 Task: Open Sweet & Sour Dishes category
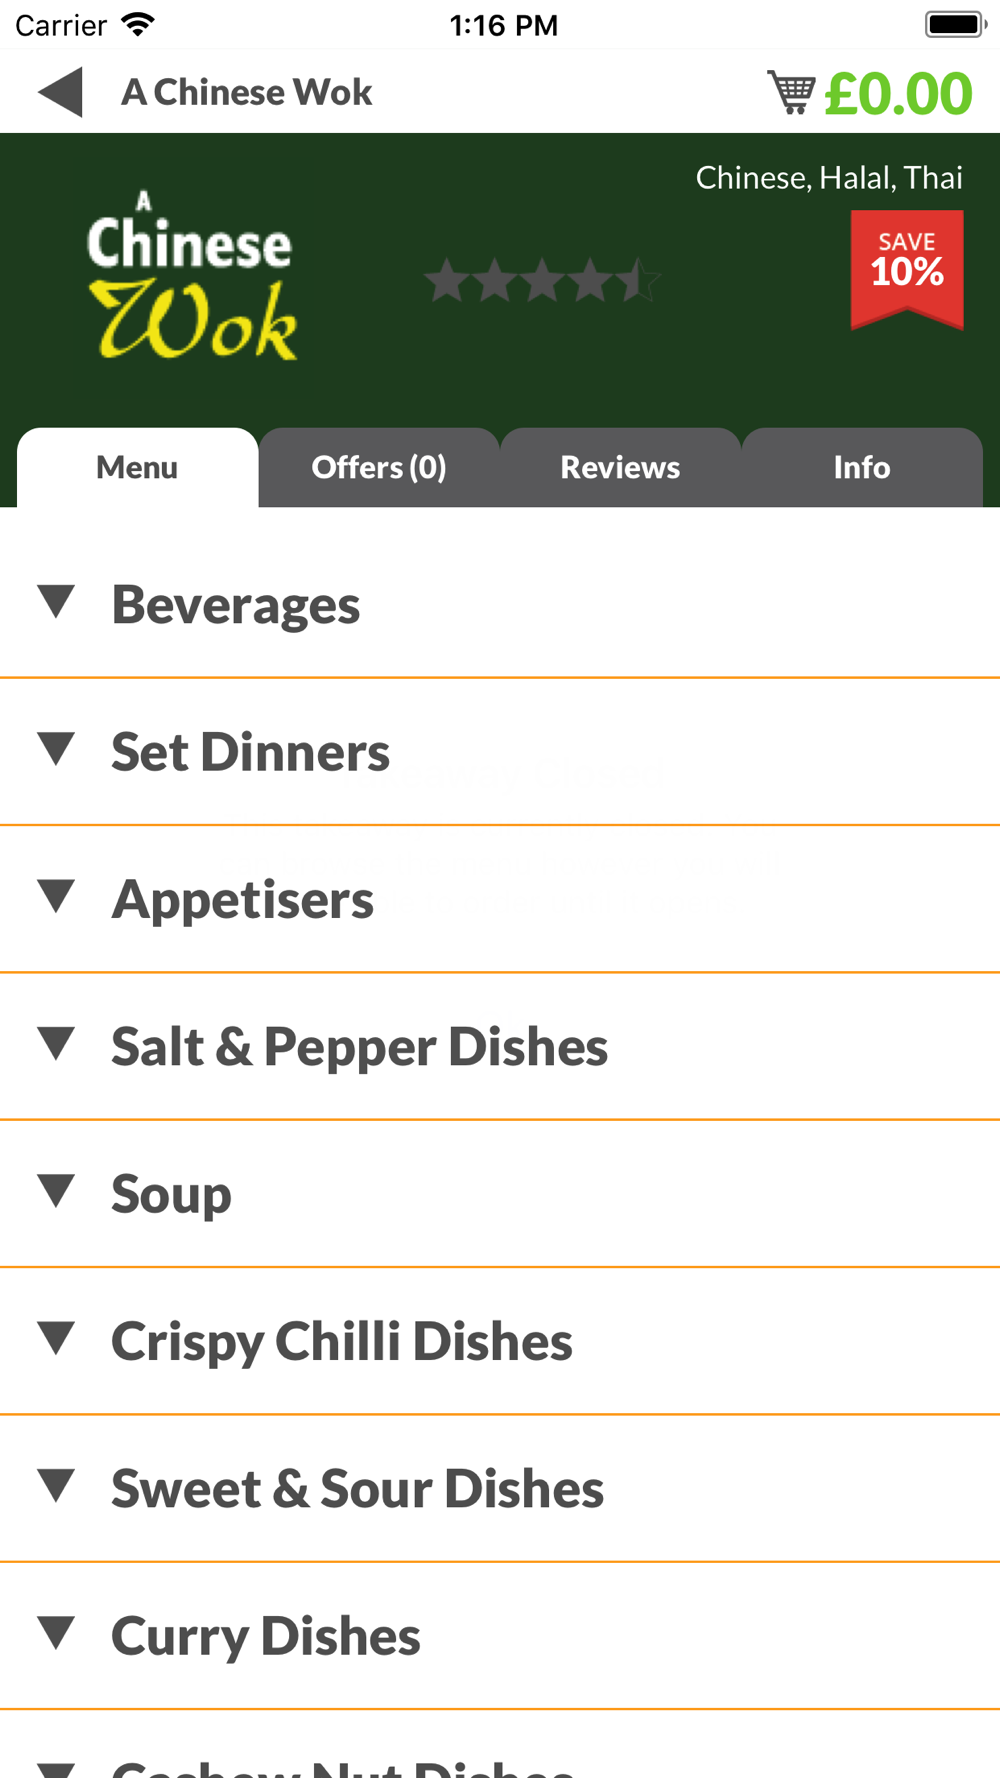click(x=500, y=1488)
